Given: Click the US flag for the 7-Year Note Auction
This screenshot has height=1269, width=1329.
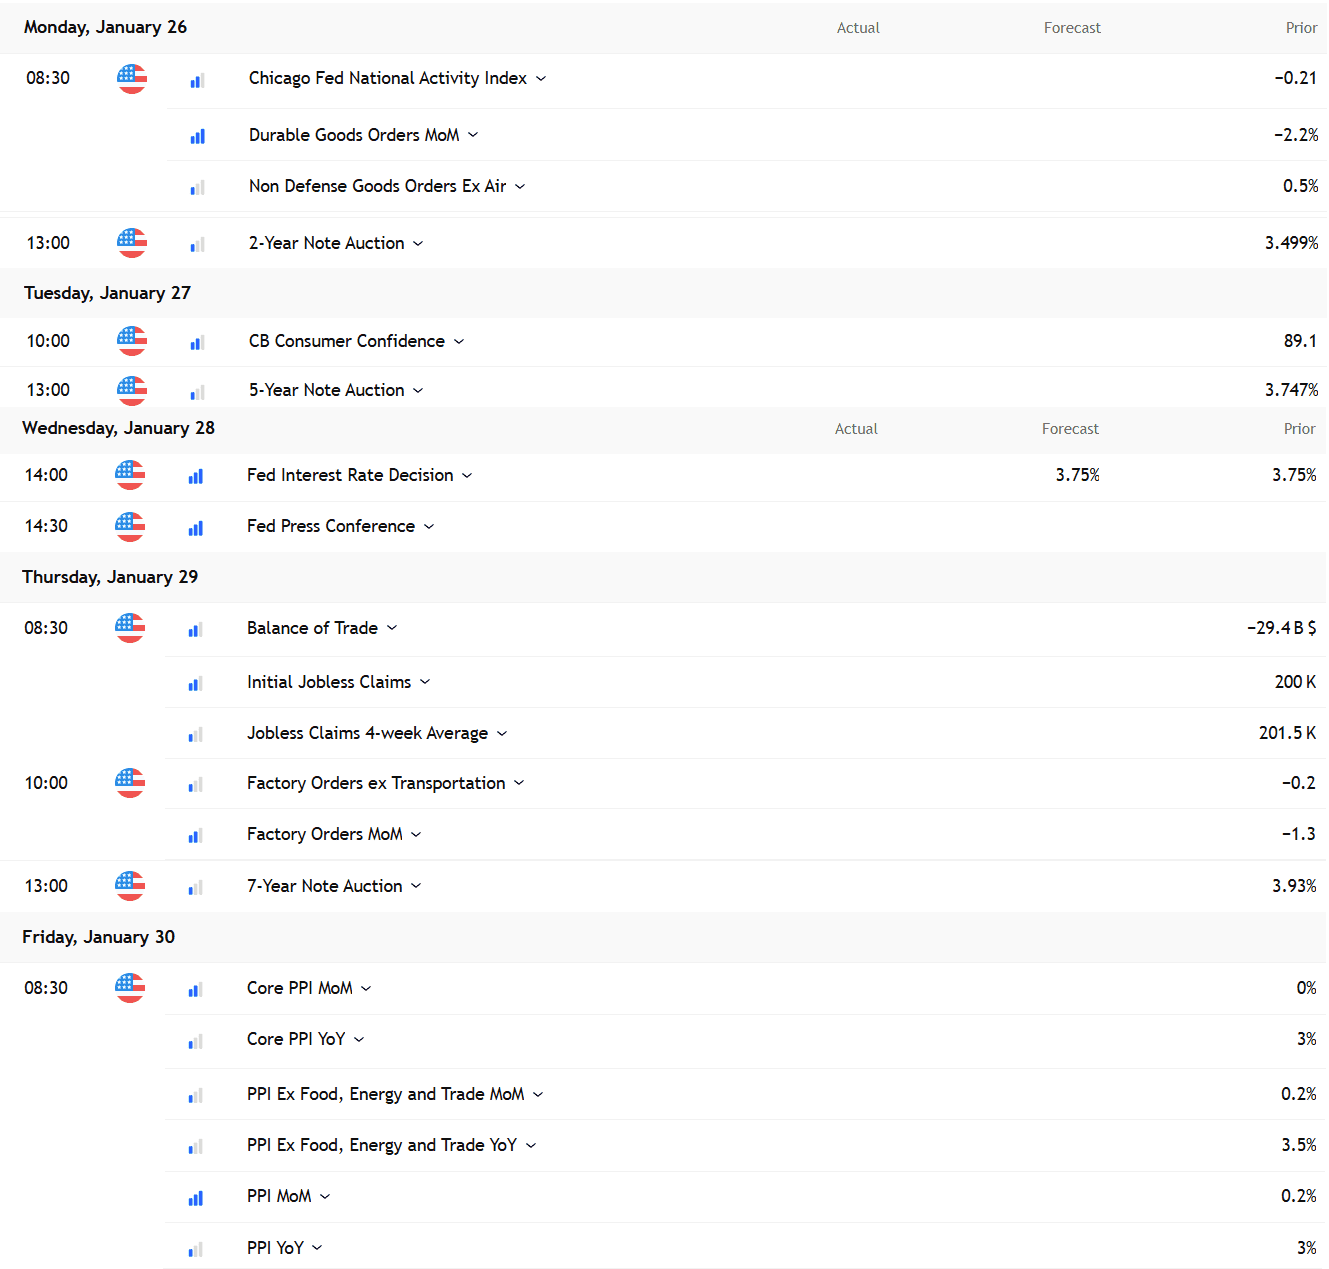Looking at the screenshot, I should pos(130,886).
